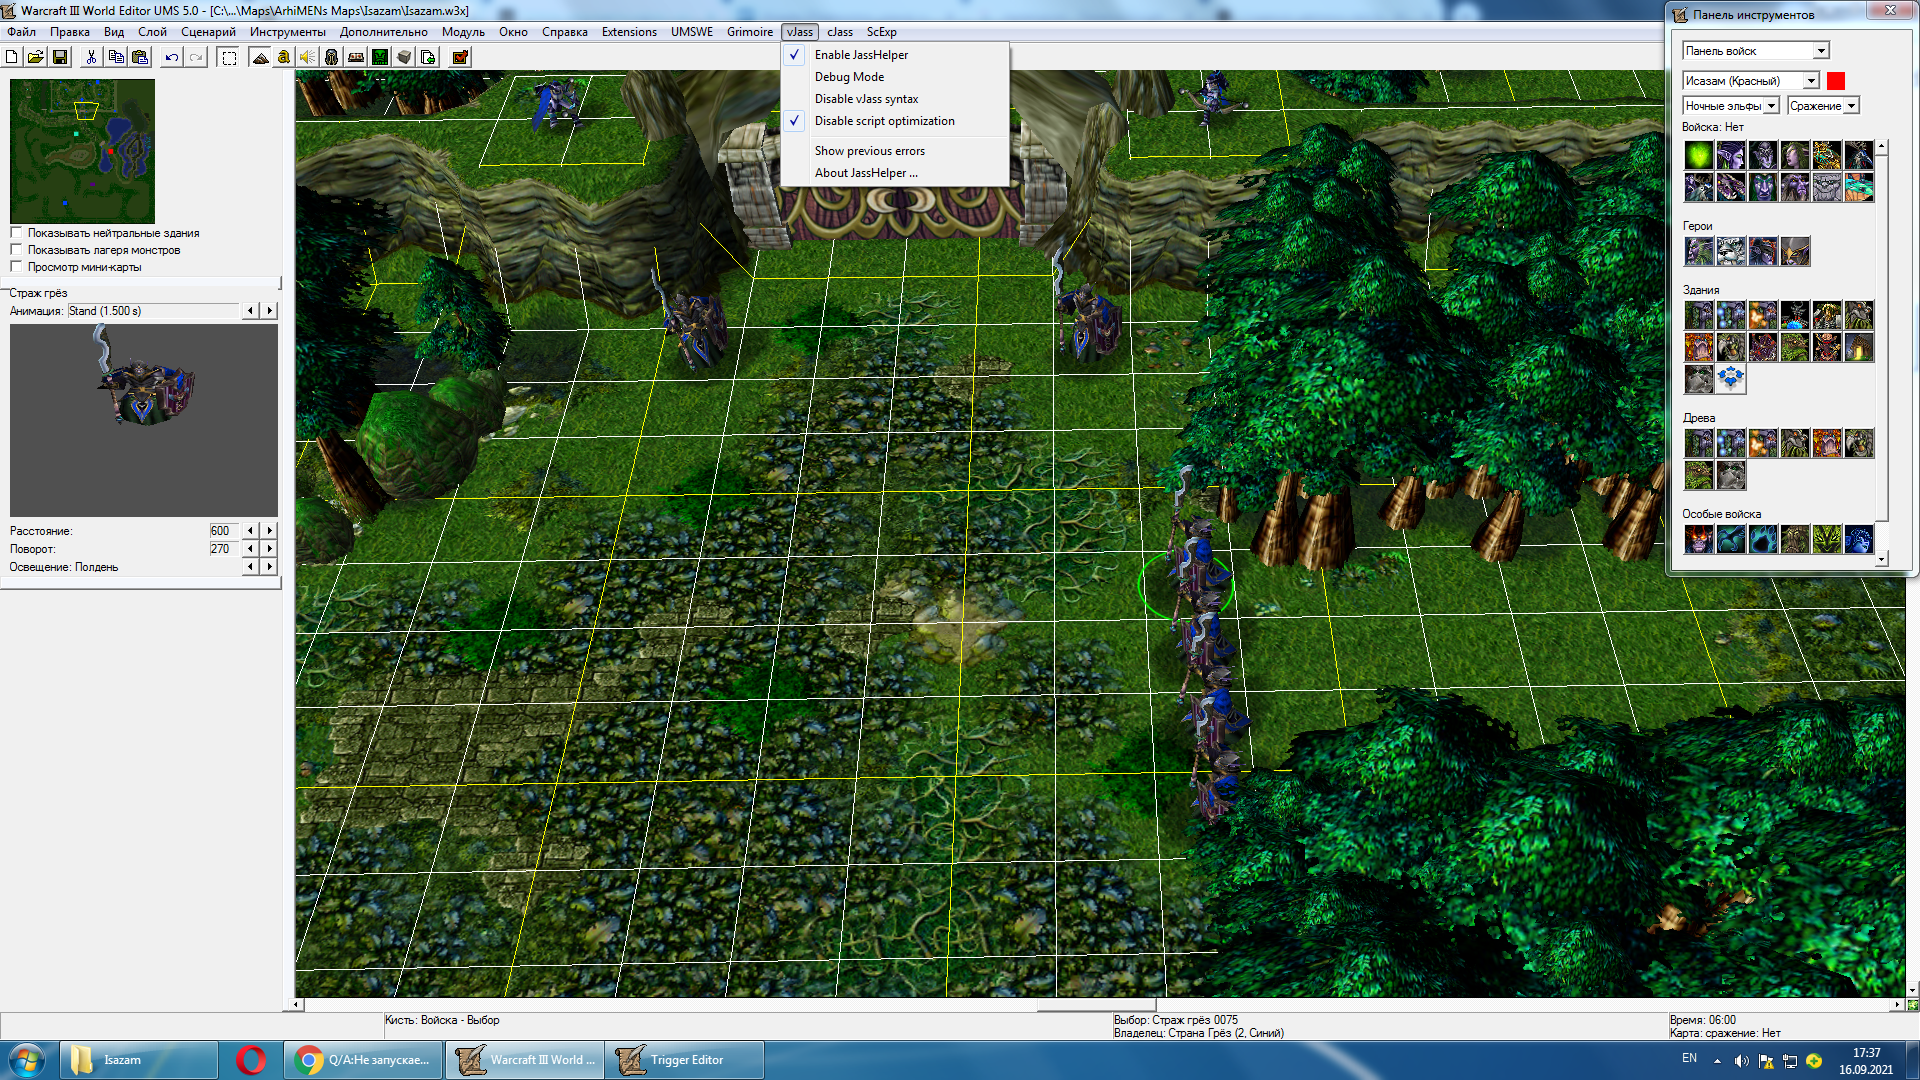Open the UMSWE menu
The height and width of the screenshot is (1080, 1920).
pyautogui.click(x=692, y=32)
